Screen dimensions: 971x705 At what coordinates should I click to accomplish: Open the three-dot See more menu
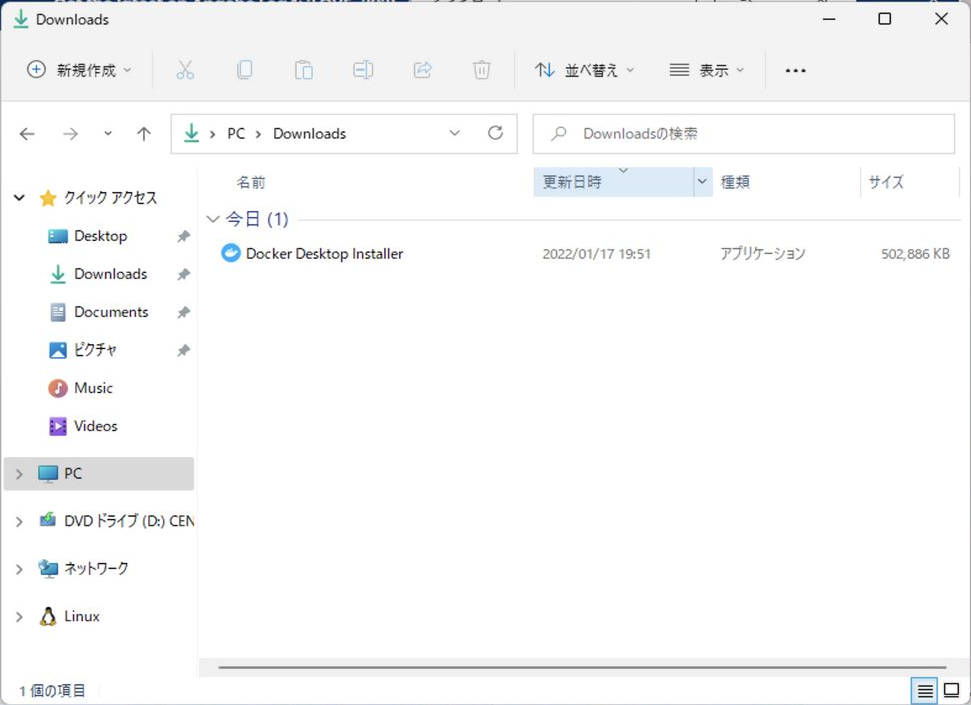(796, 71)
